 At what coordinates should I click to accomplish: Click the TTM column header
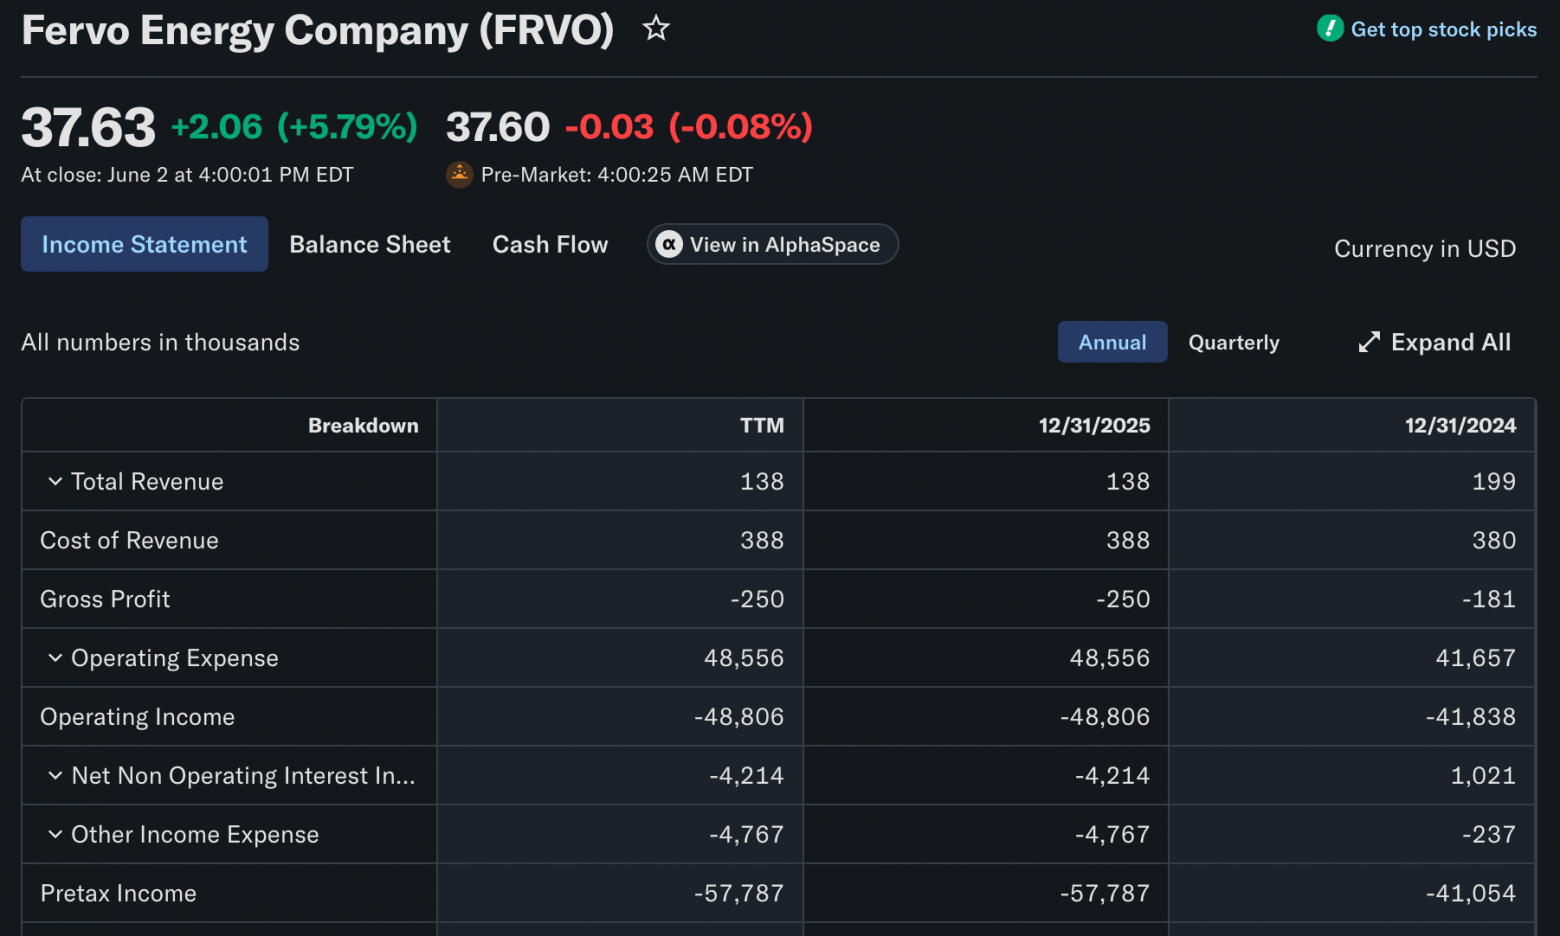762,425
